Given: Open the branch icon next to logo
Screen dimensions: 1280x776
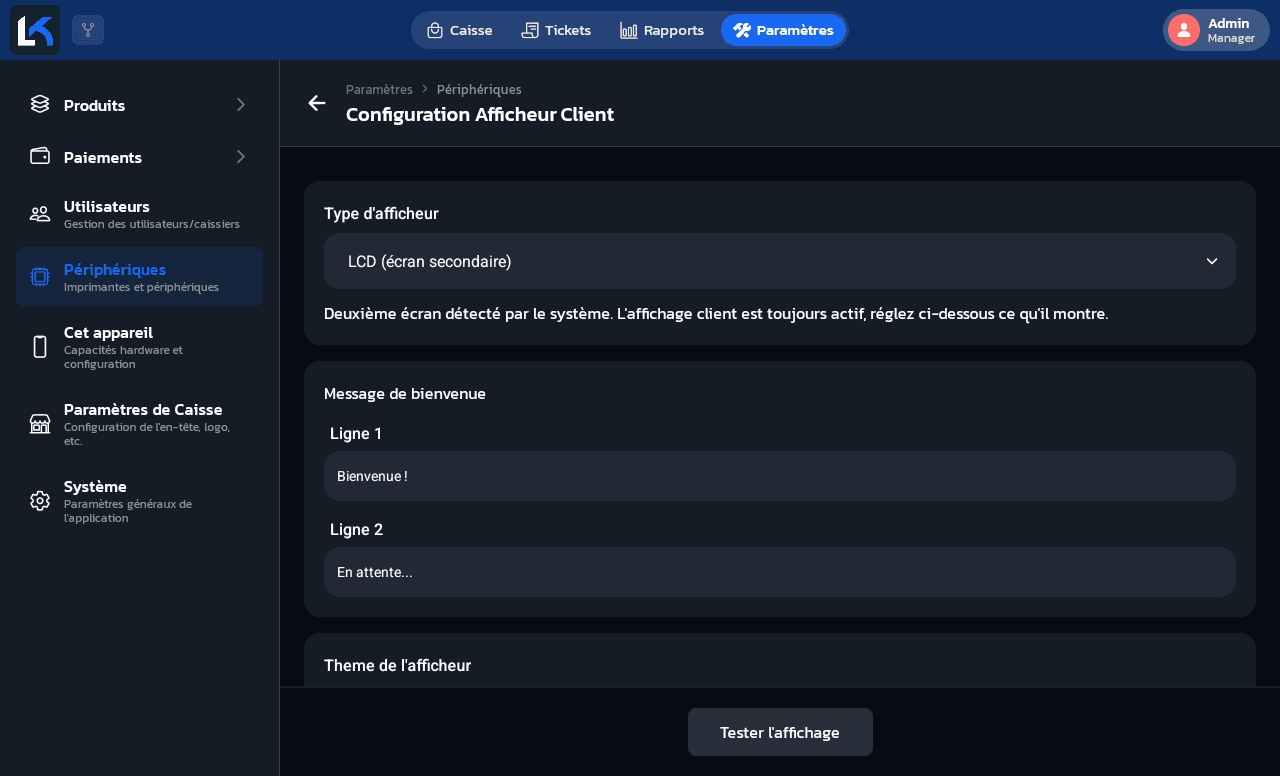Looking at the screenshot, I should pos(88,30).
